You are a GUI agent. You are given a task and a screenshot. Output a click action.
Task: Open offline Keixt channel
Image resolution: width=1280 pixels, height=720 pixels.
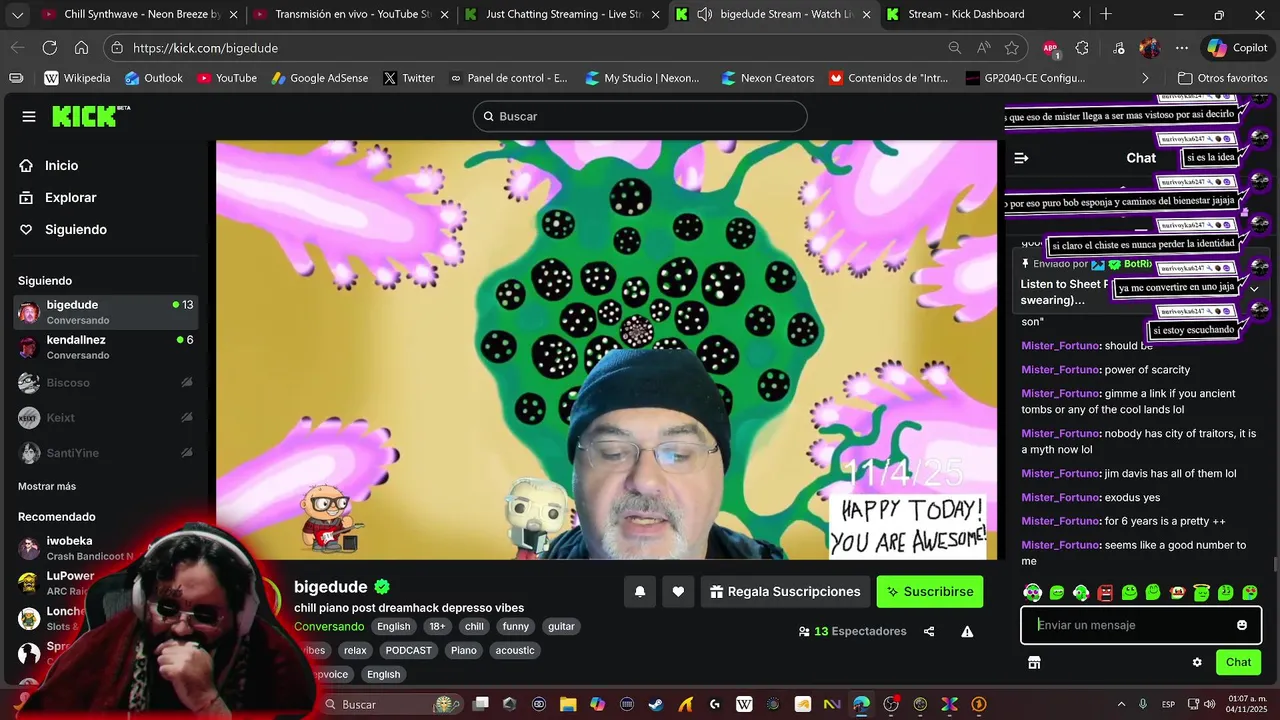pyautogui.click(x=106, y=418)
